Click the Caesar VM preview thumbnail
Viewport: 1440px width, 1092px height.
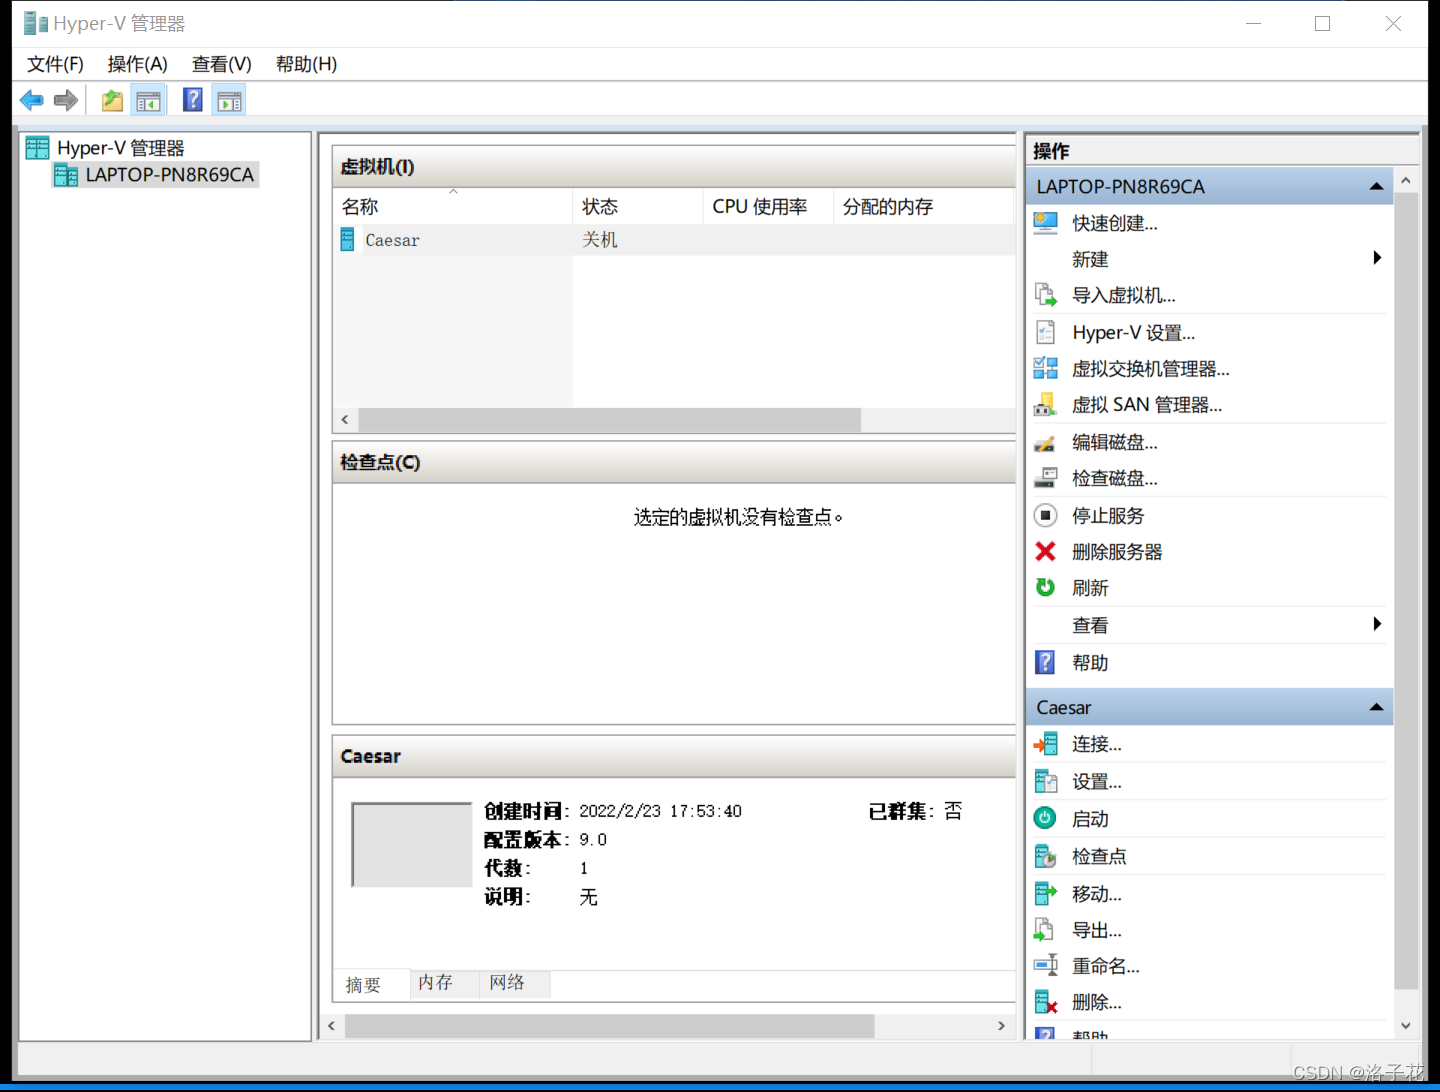[411, 845]
